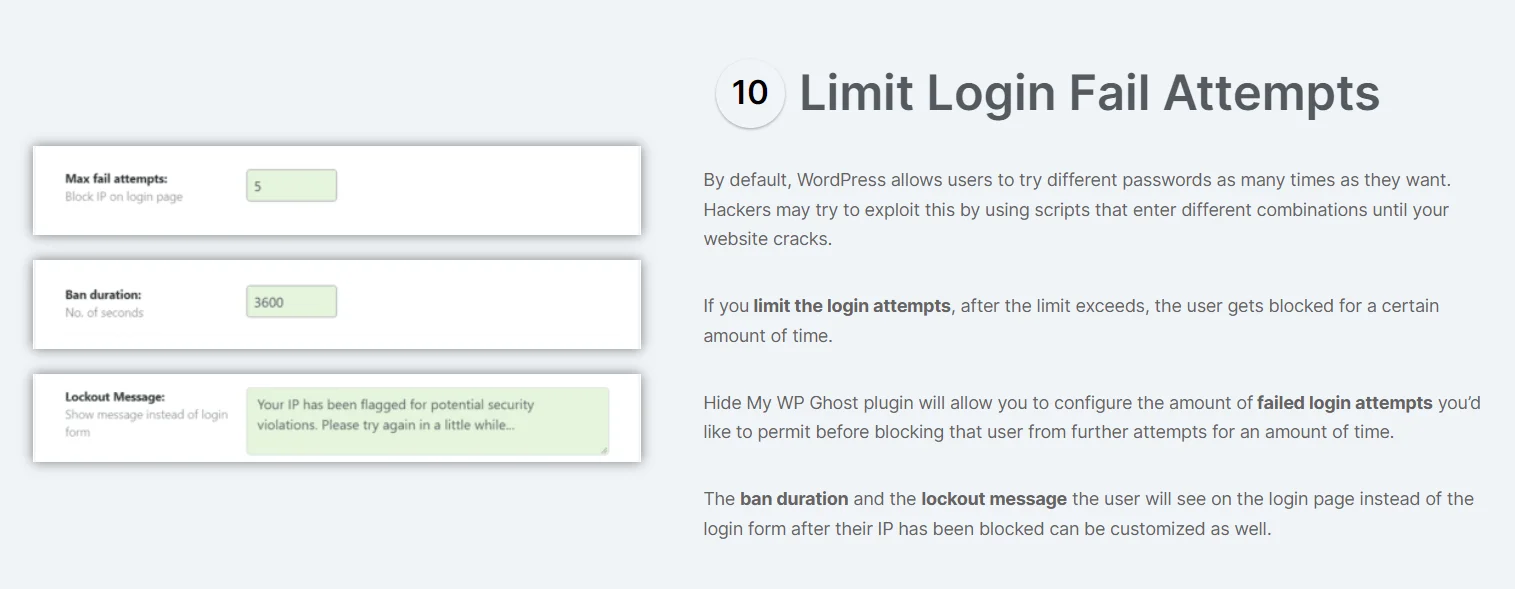Click paragraph starting "By default, WordPress allows"

coord(1077,210)
